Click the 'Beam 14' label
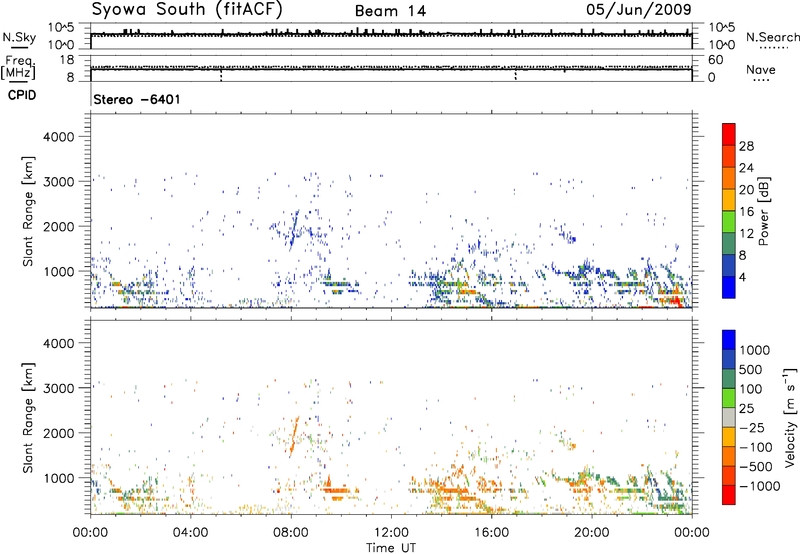Viewport: 800px width, 554px height. pyautogui.click(x=390, y=11)
